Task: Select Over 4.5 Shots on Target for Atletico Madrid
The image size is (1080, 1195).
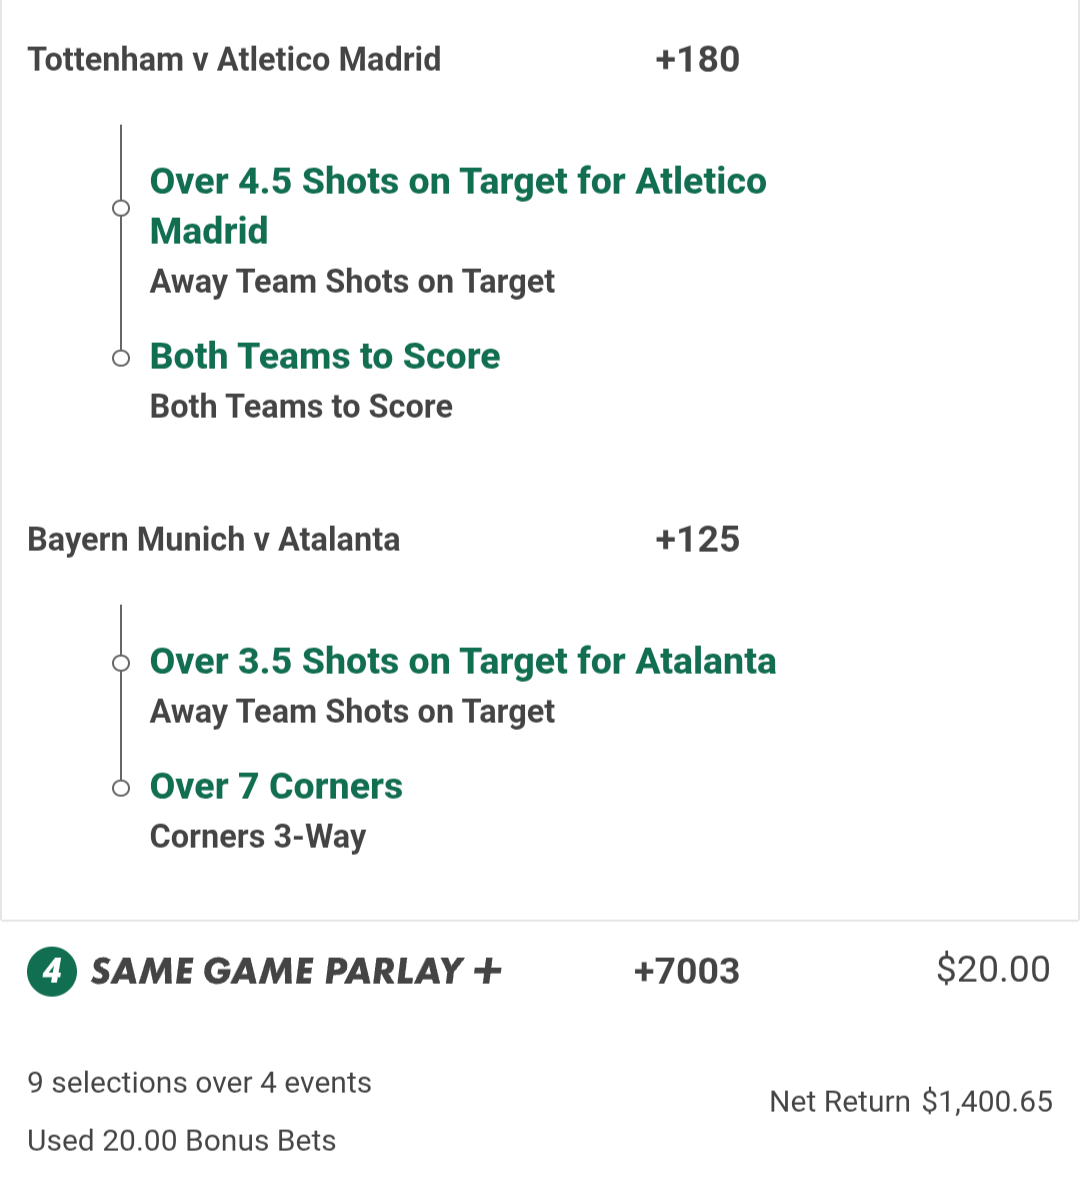Action: 457,205
